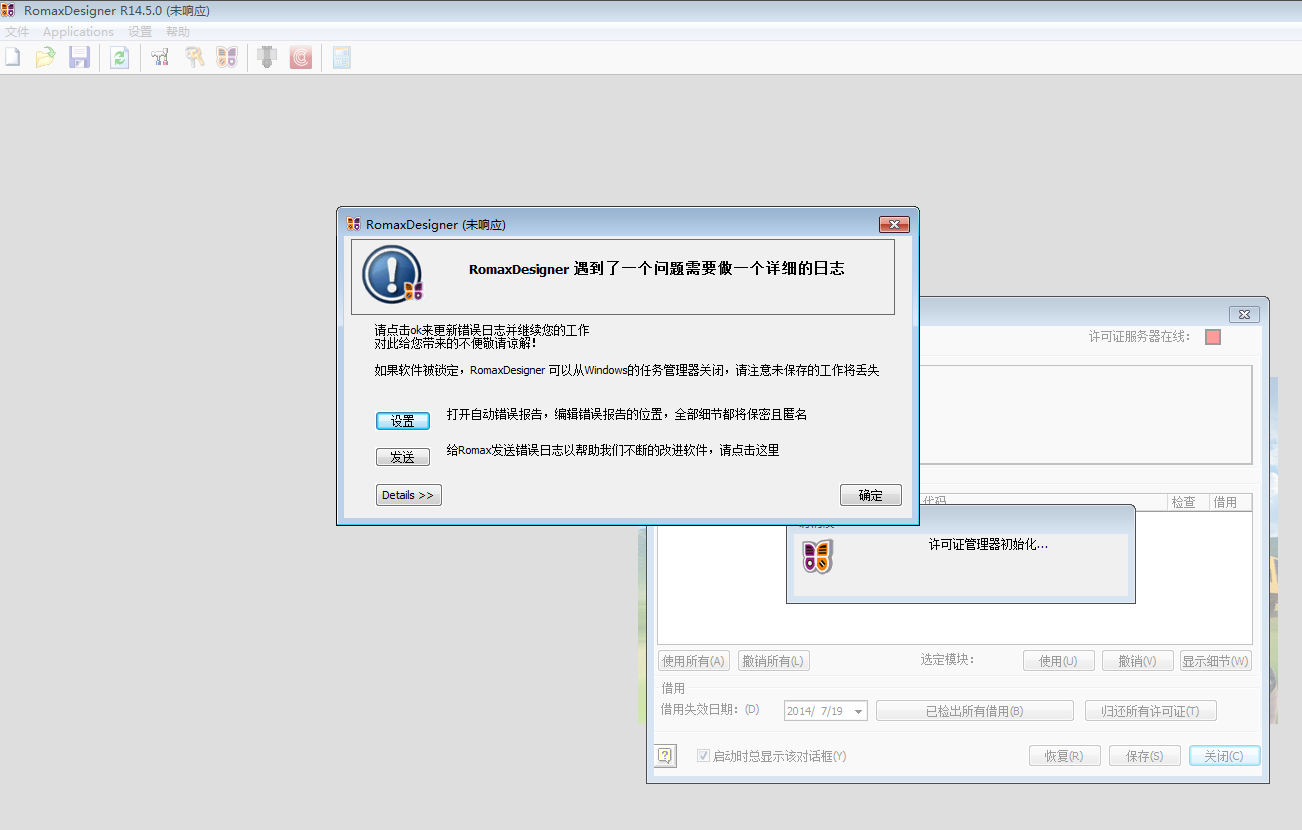Confirm the error dialog with 确定
This screenshot has width=1302, height=830.
click(871, 495)
